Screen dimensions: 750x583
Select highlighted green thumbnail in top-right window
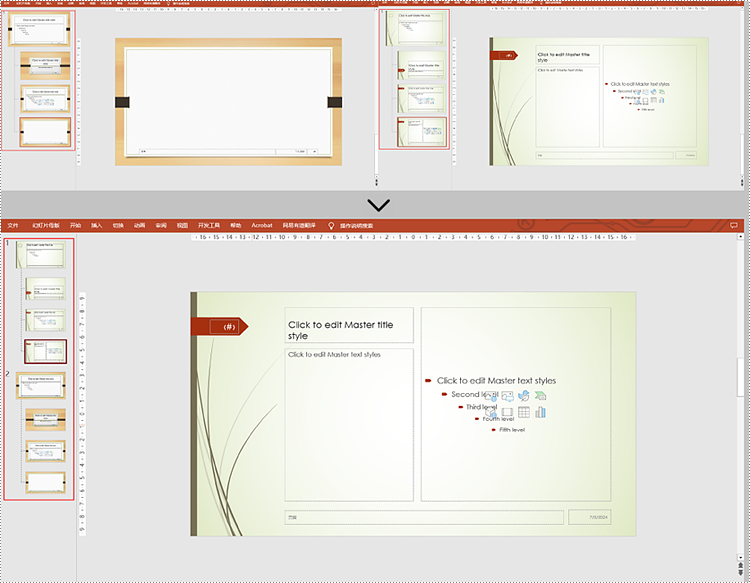pos(421,132)
